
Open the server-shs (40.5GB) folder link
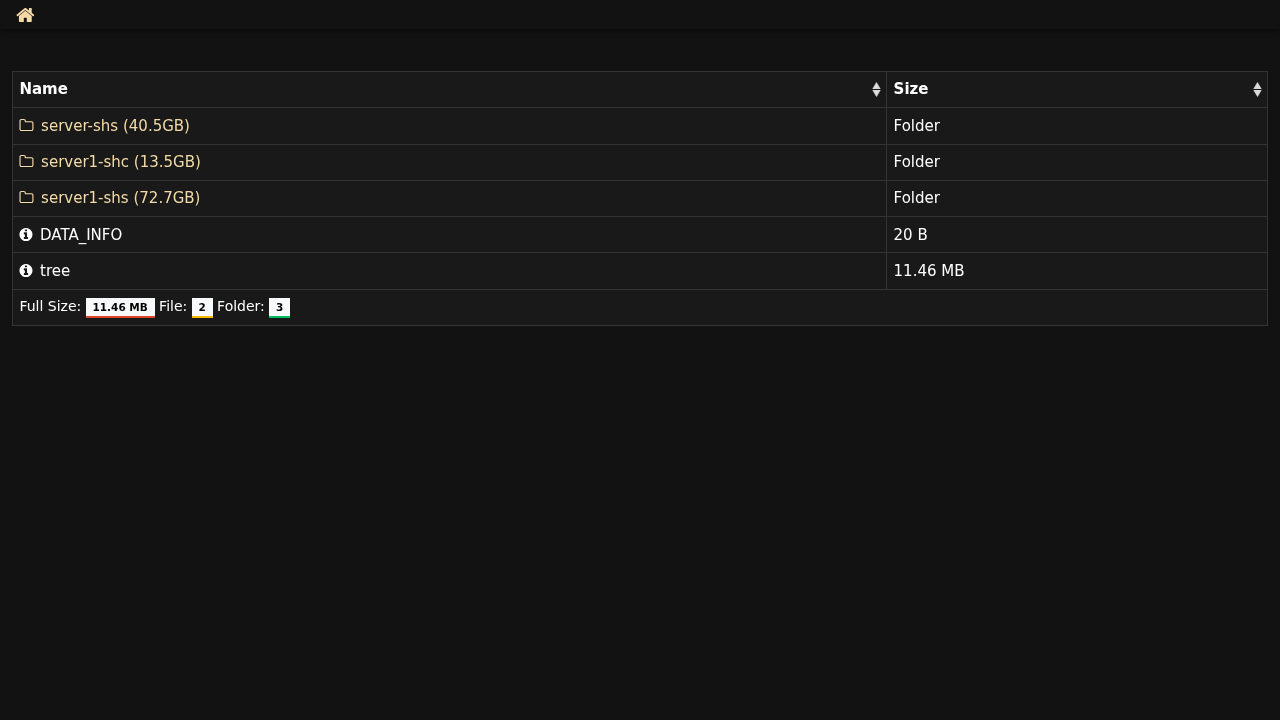[115, 126]
